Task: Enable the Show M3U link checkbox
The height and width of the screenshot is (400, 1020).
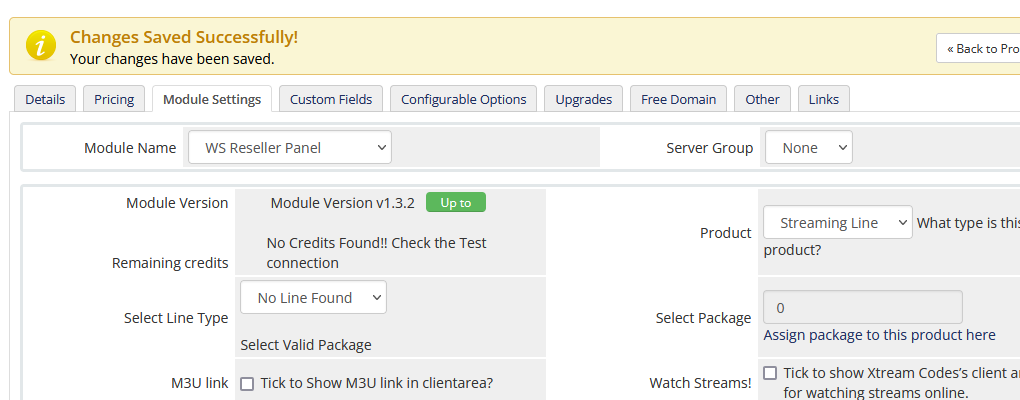Action: coord(247,384)
